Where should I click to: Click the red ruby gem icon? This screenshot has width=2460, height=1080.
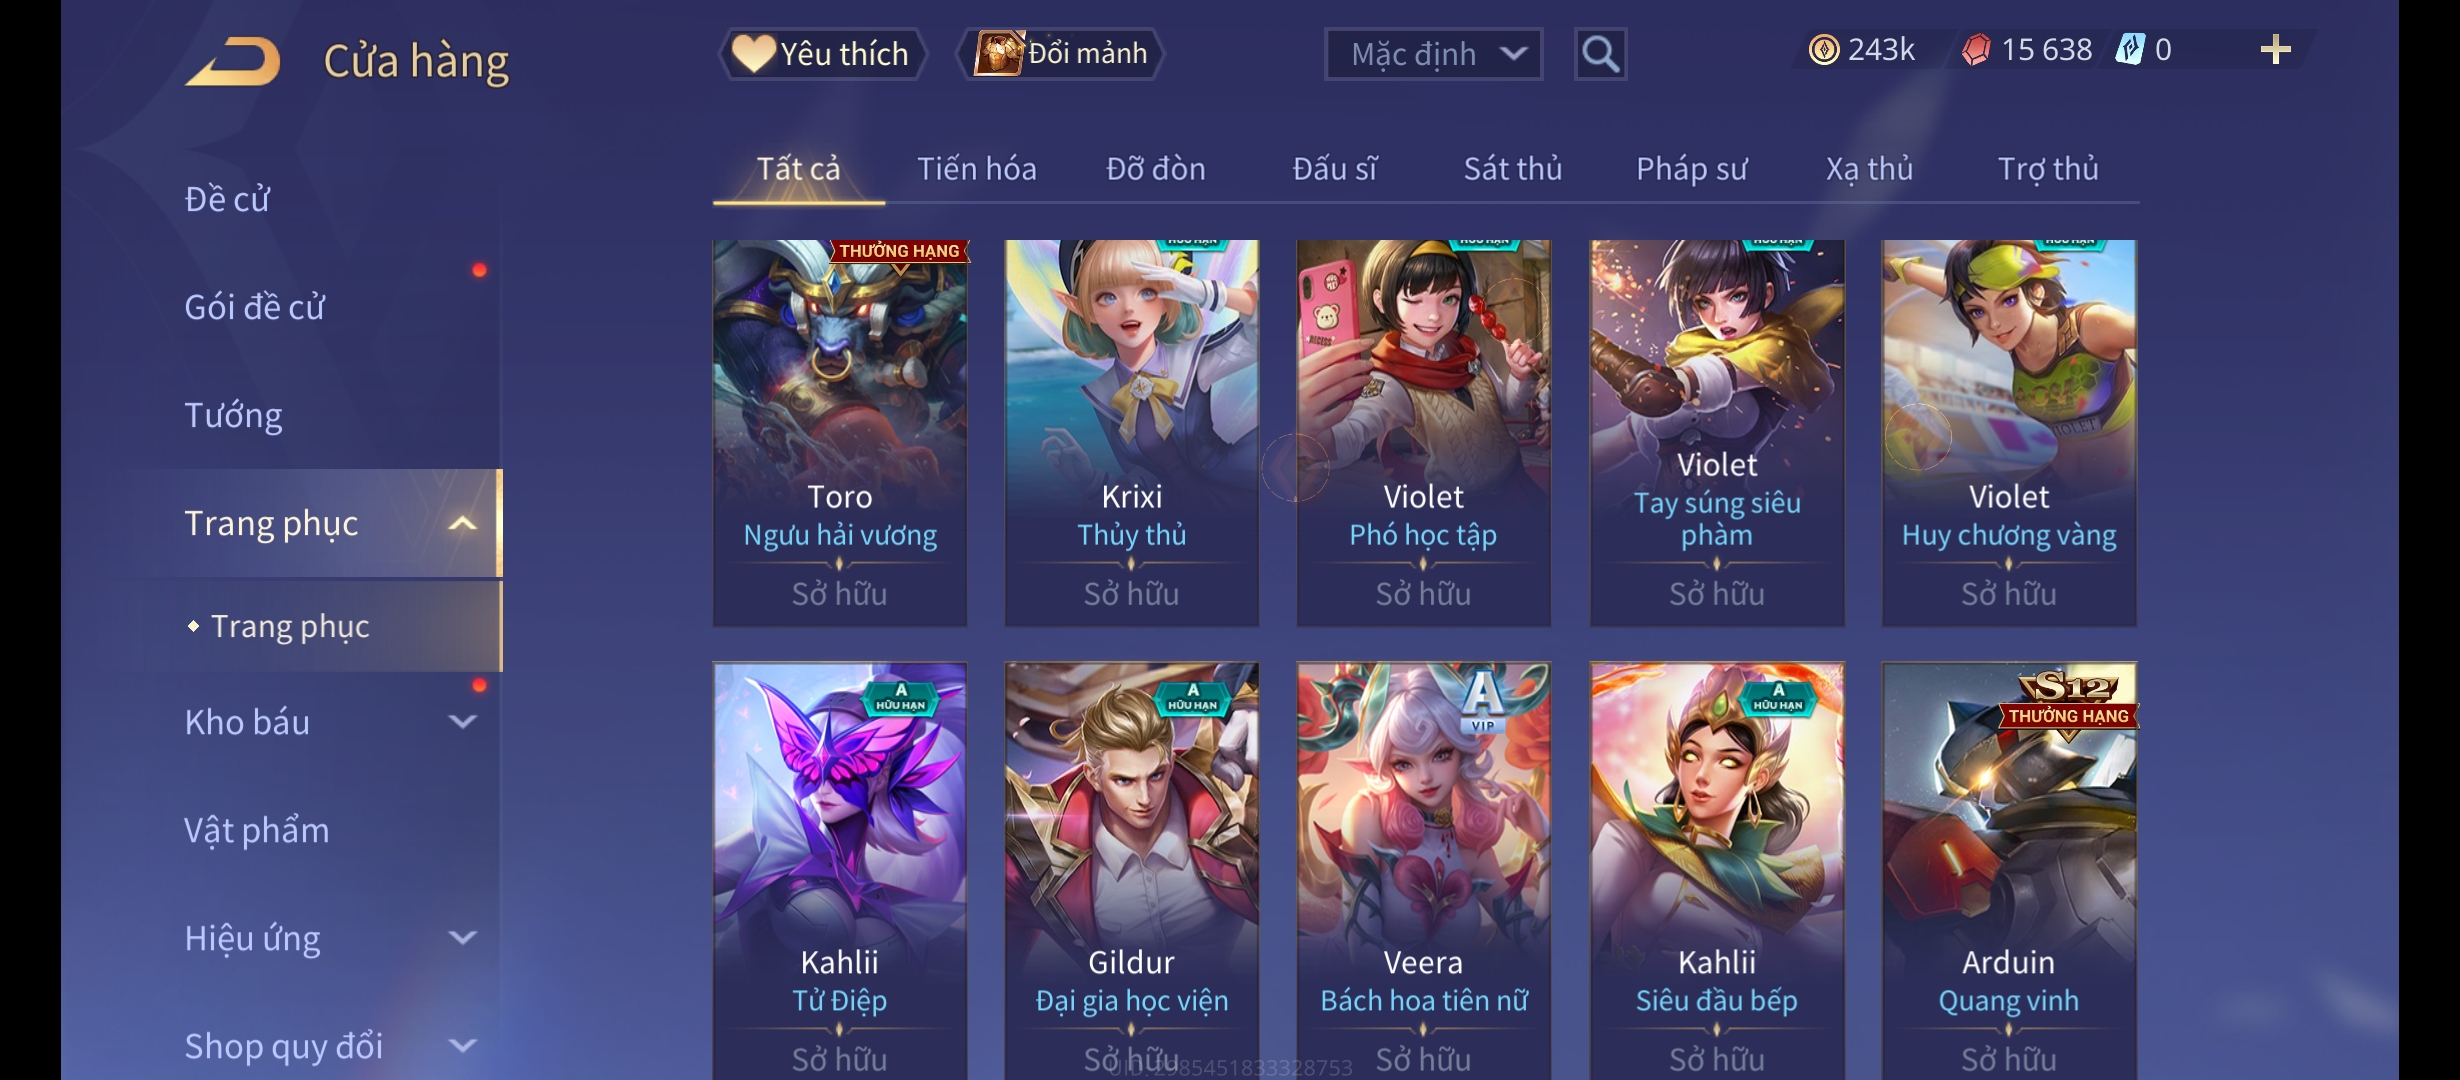pyautogui.click(x=1976, y=50)
